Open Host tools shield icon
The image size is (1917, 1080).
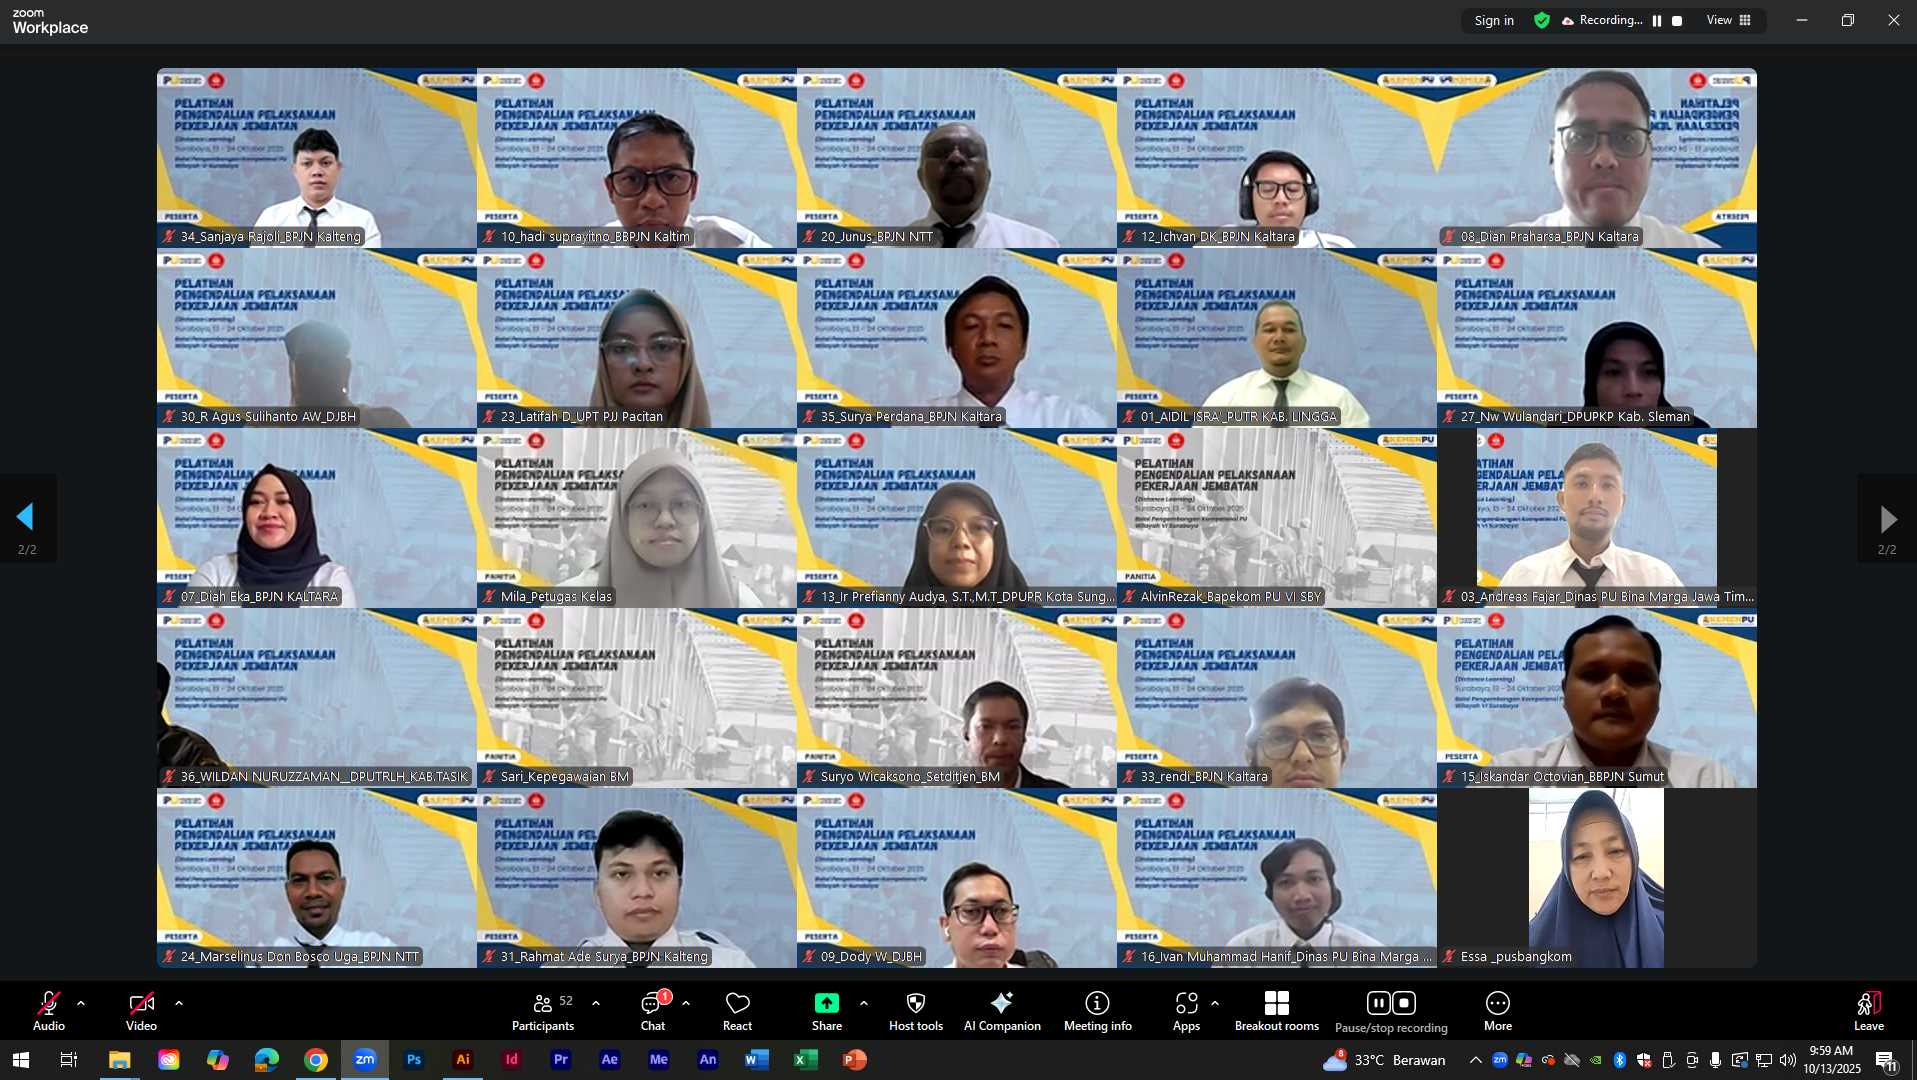[x=915, y=1010]
